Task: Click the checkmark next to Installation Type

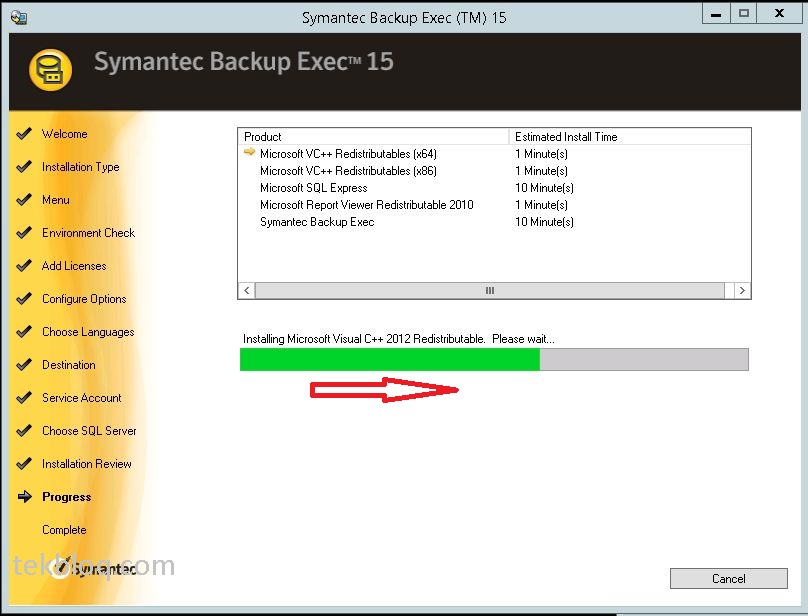Action: (24, 167)
